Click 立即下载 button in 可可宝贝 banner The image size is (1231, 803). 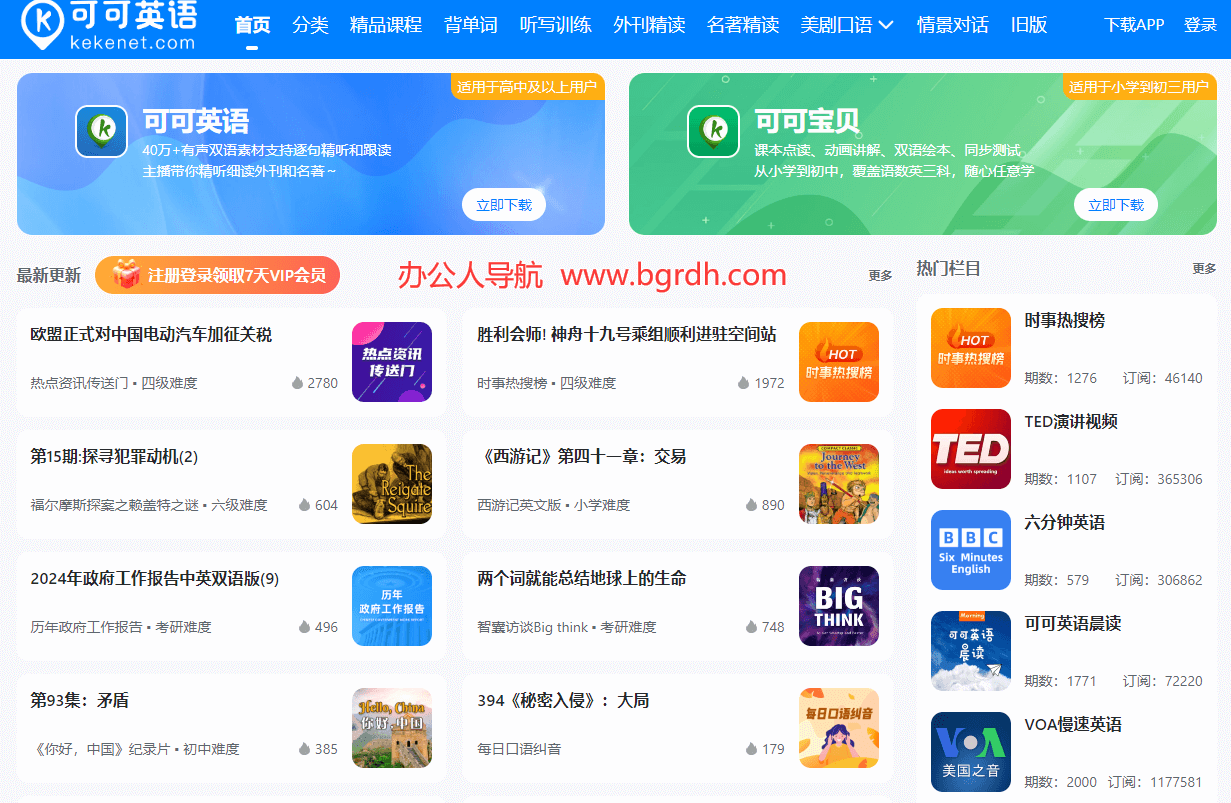[x=1116, y=205]
